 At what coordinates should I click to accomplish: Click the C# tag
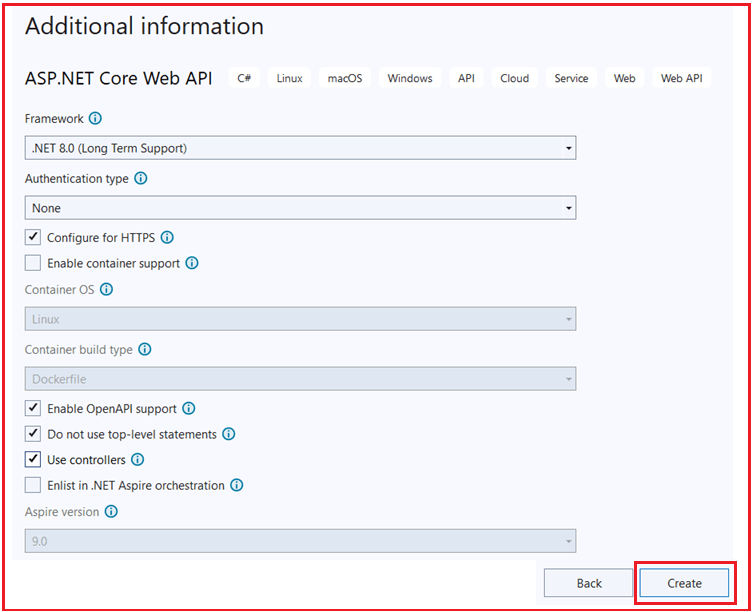tap(244, 78)
